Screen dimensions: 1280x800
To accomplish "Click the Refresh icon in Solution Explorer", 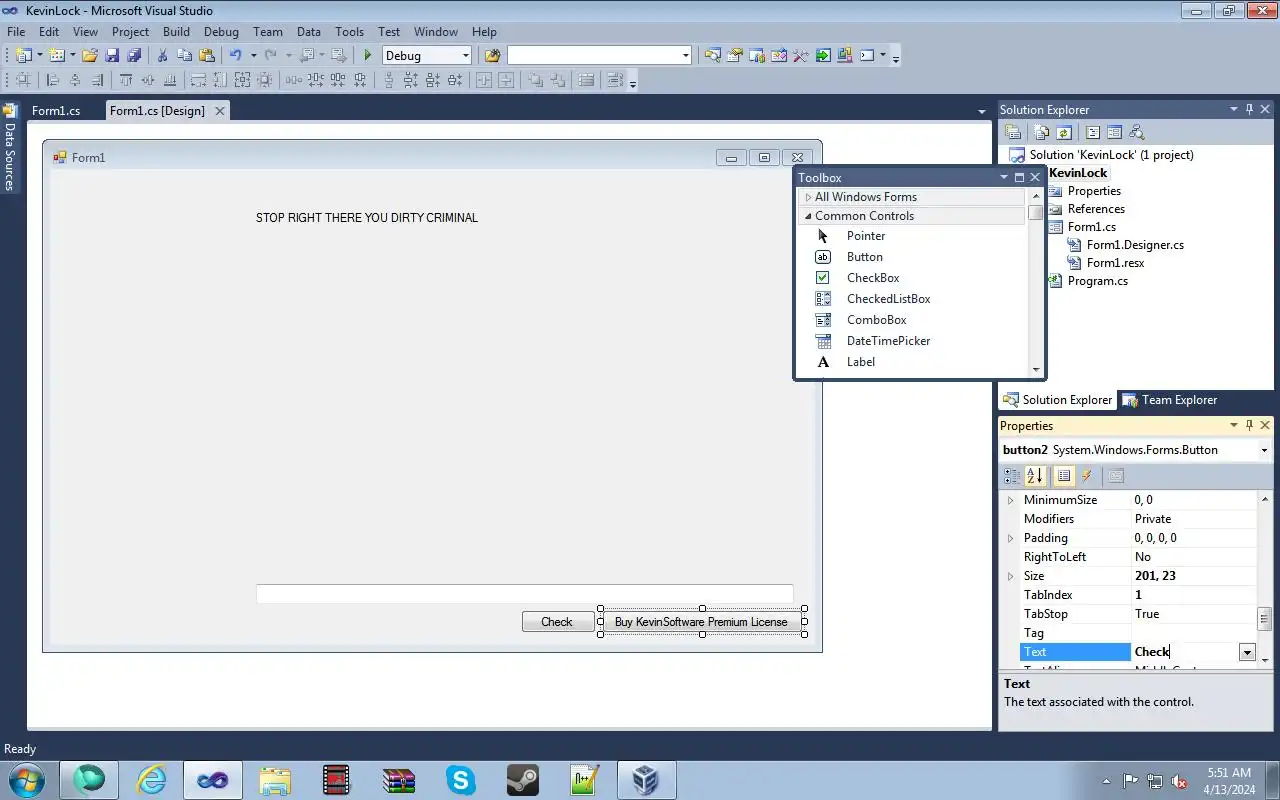I will click(1064, 132).
